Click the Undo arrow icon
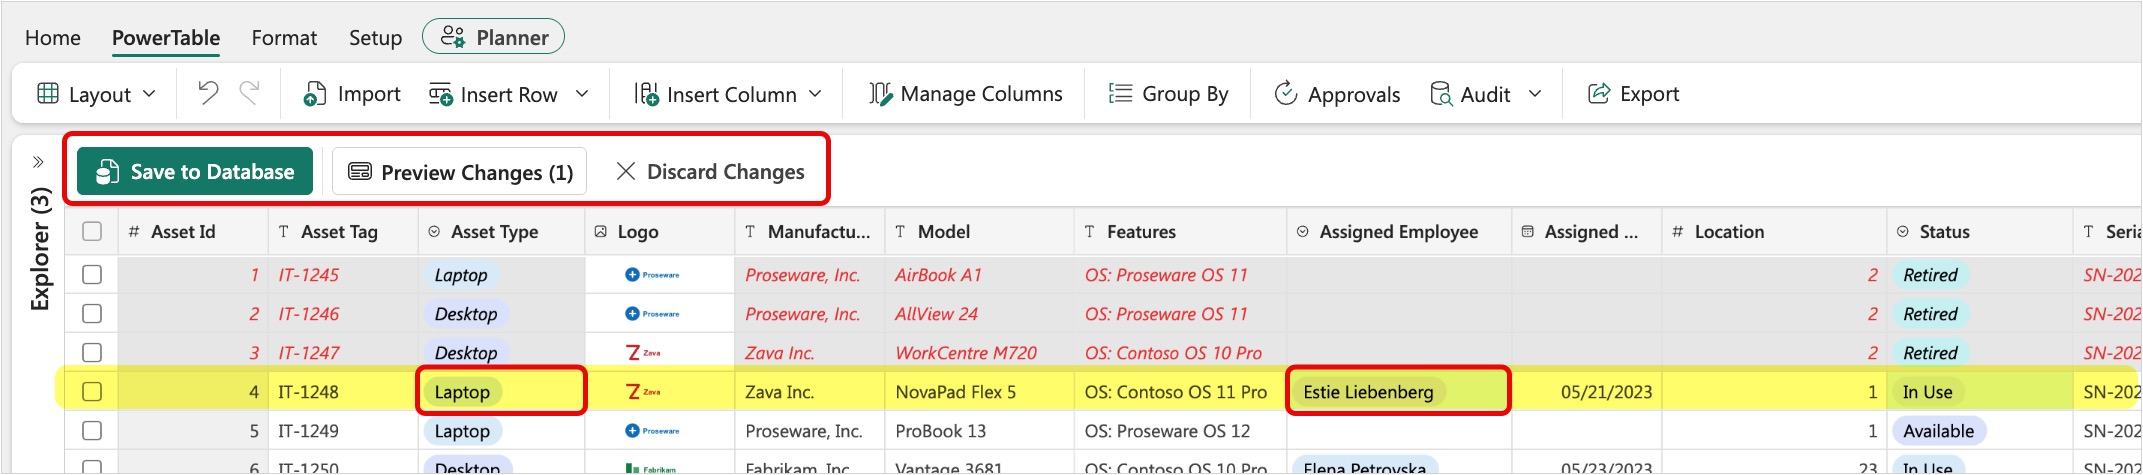The height and width of the screenshot is (475, 2143). (x=208, y=93)
